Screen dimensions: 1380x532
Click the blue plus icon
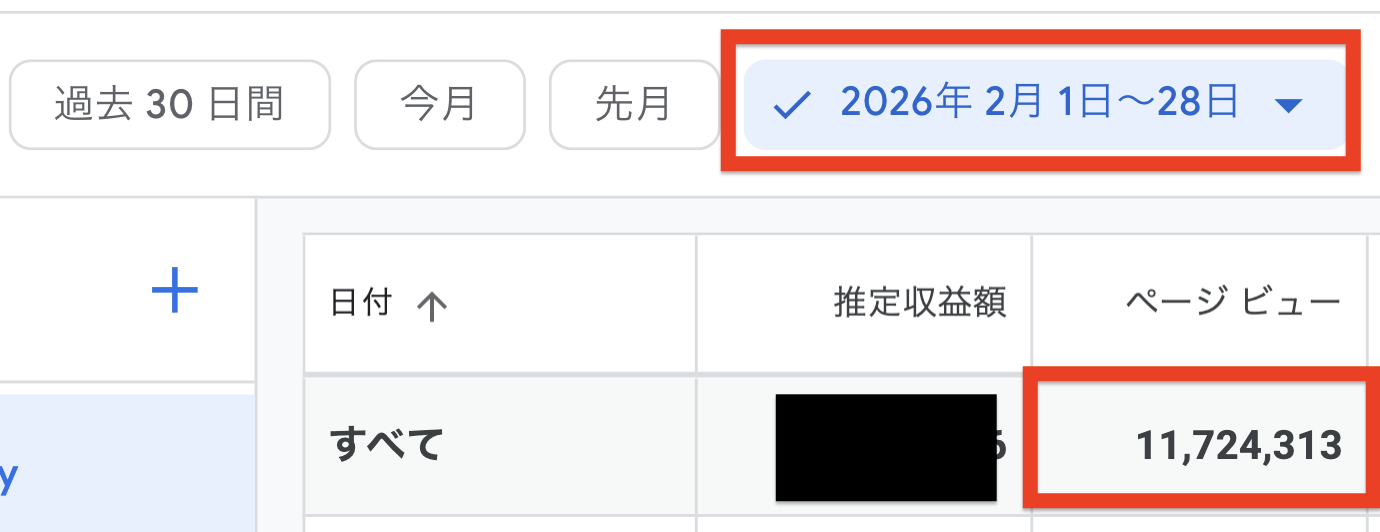175,291
